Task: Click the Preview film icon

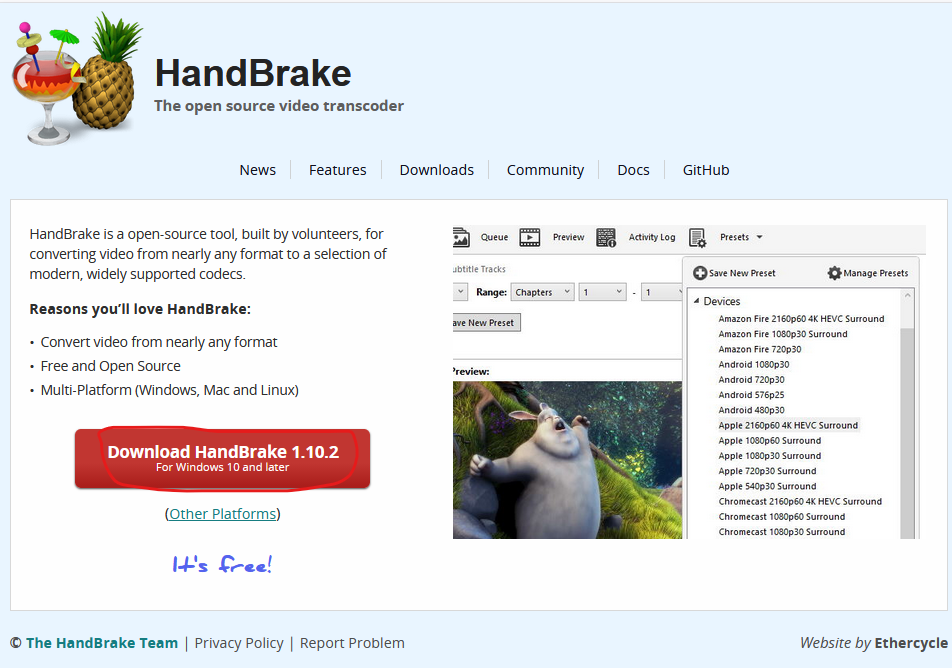Action: pyautogui.click(x=529, y=237)
